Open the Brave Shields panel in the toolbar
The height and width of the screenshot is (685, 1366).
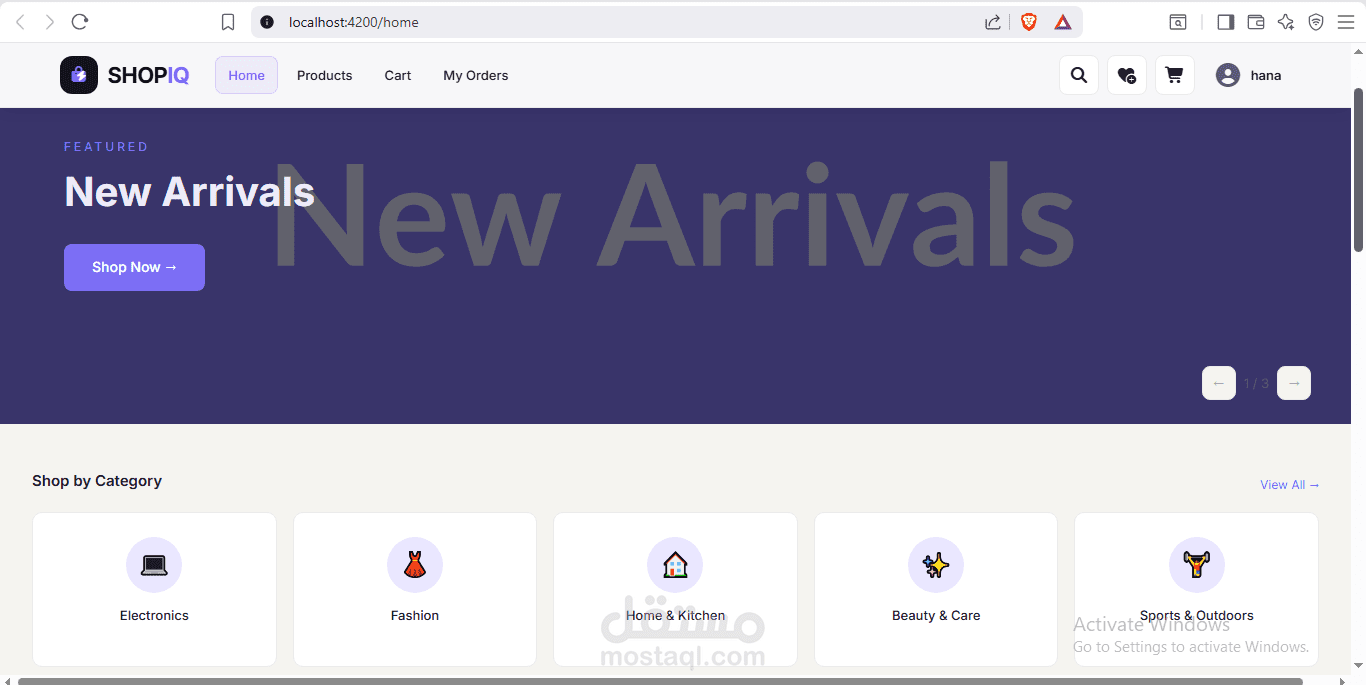tap(1028, 21)
